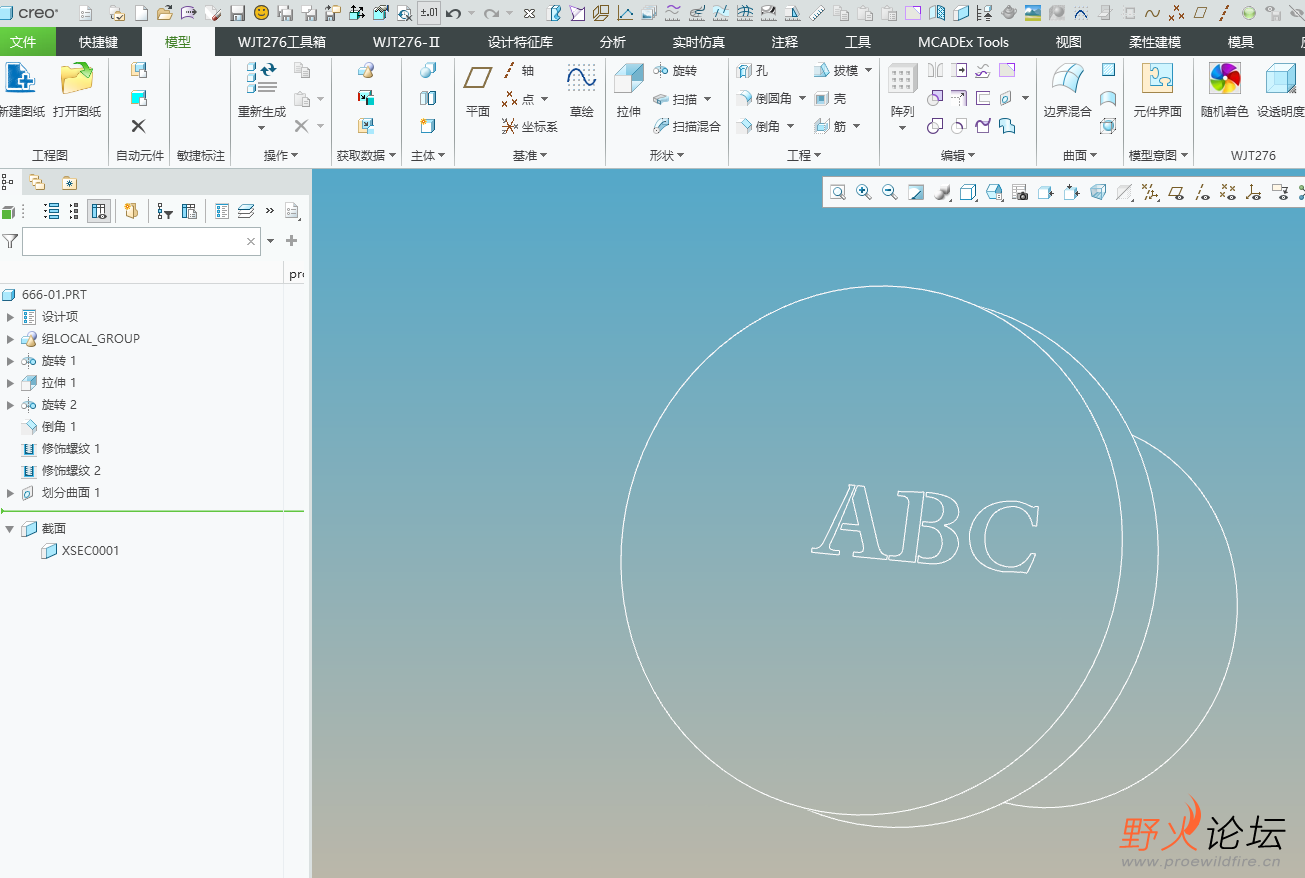
Task: Open the 新建图纸 new drawing tool
Action: (21, 90)
